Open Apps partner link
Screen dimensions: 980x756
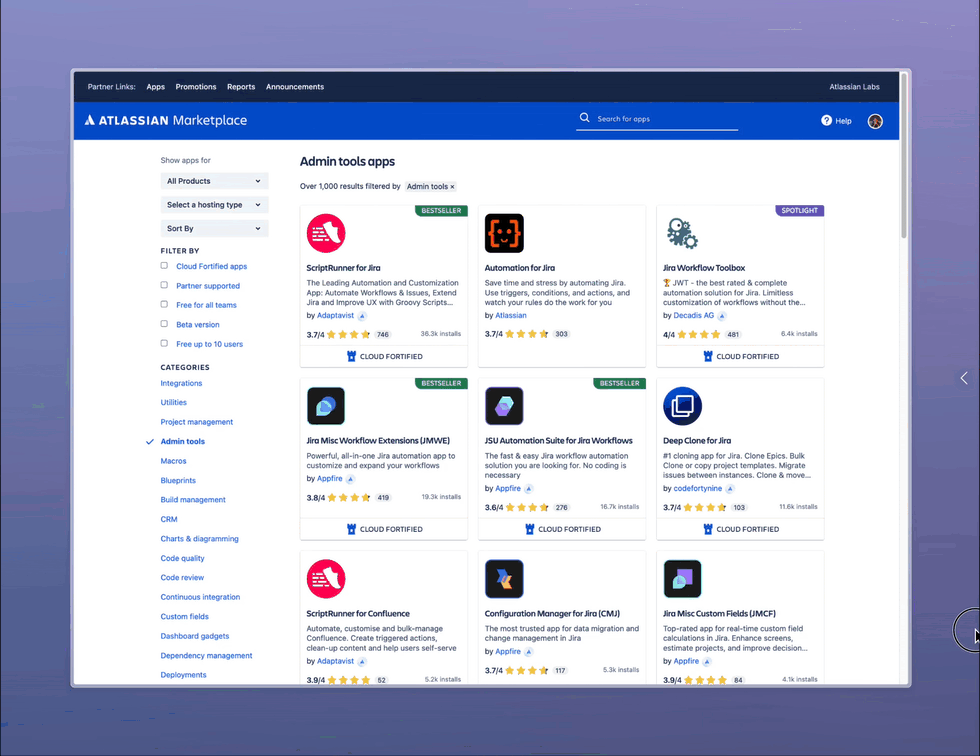pos(156,87)
